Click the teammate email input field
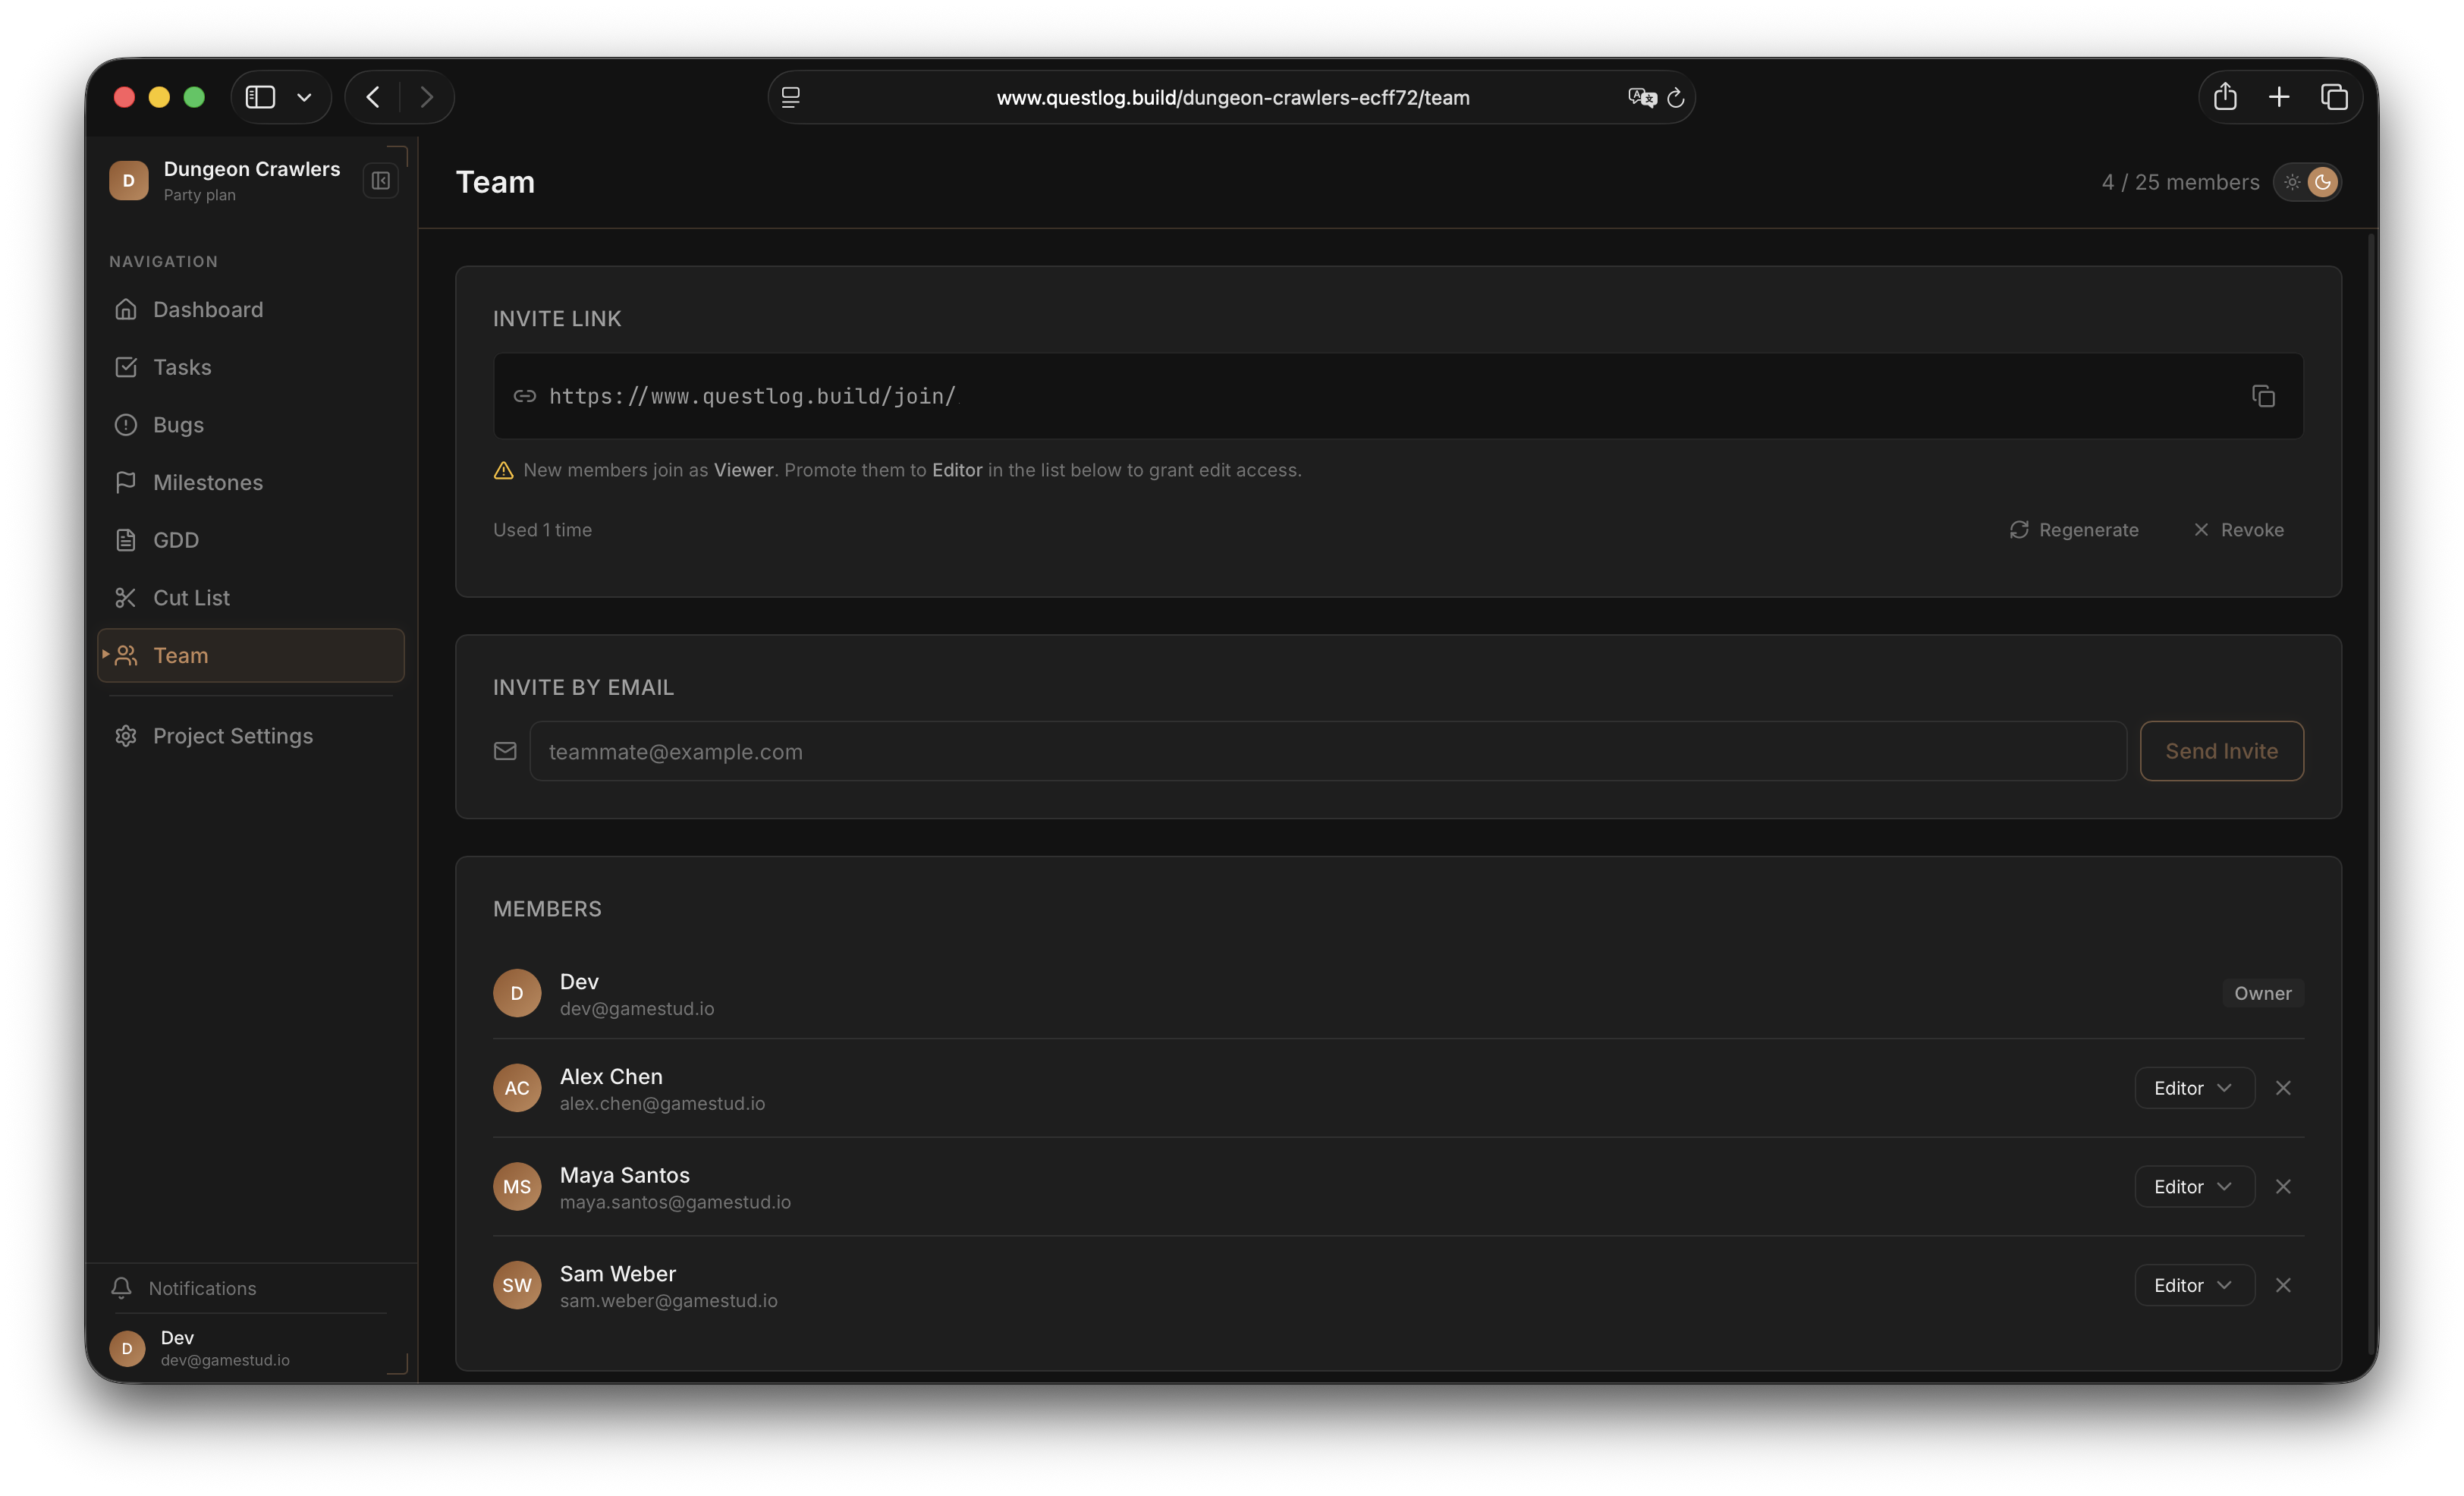 click(1327, 752)
